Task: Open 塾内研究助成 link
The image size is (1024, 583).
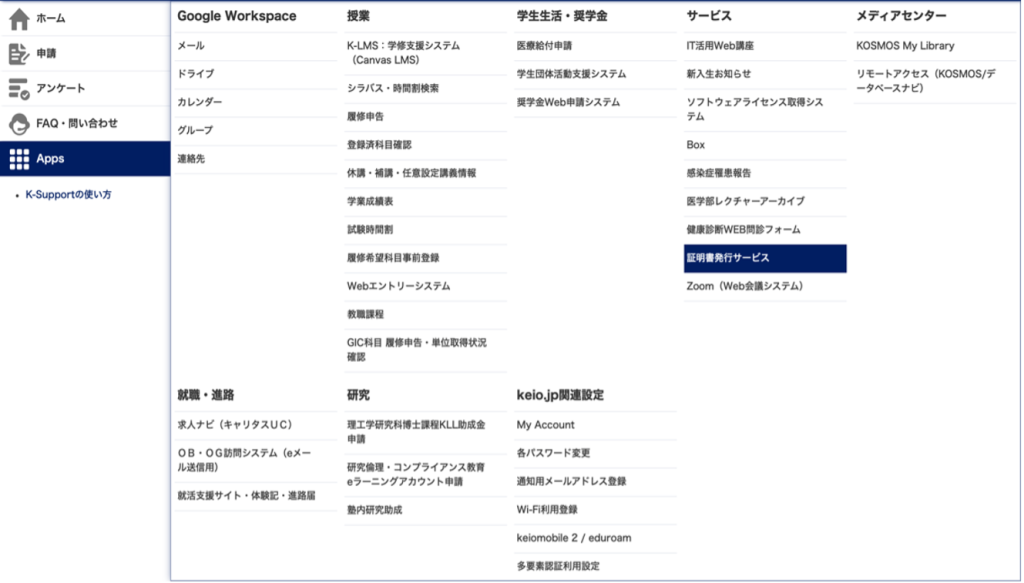Action: 374,510
